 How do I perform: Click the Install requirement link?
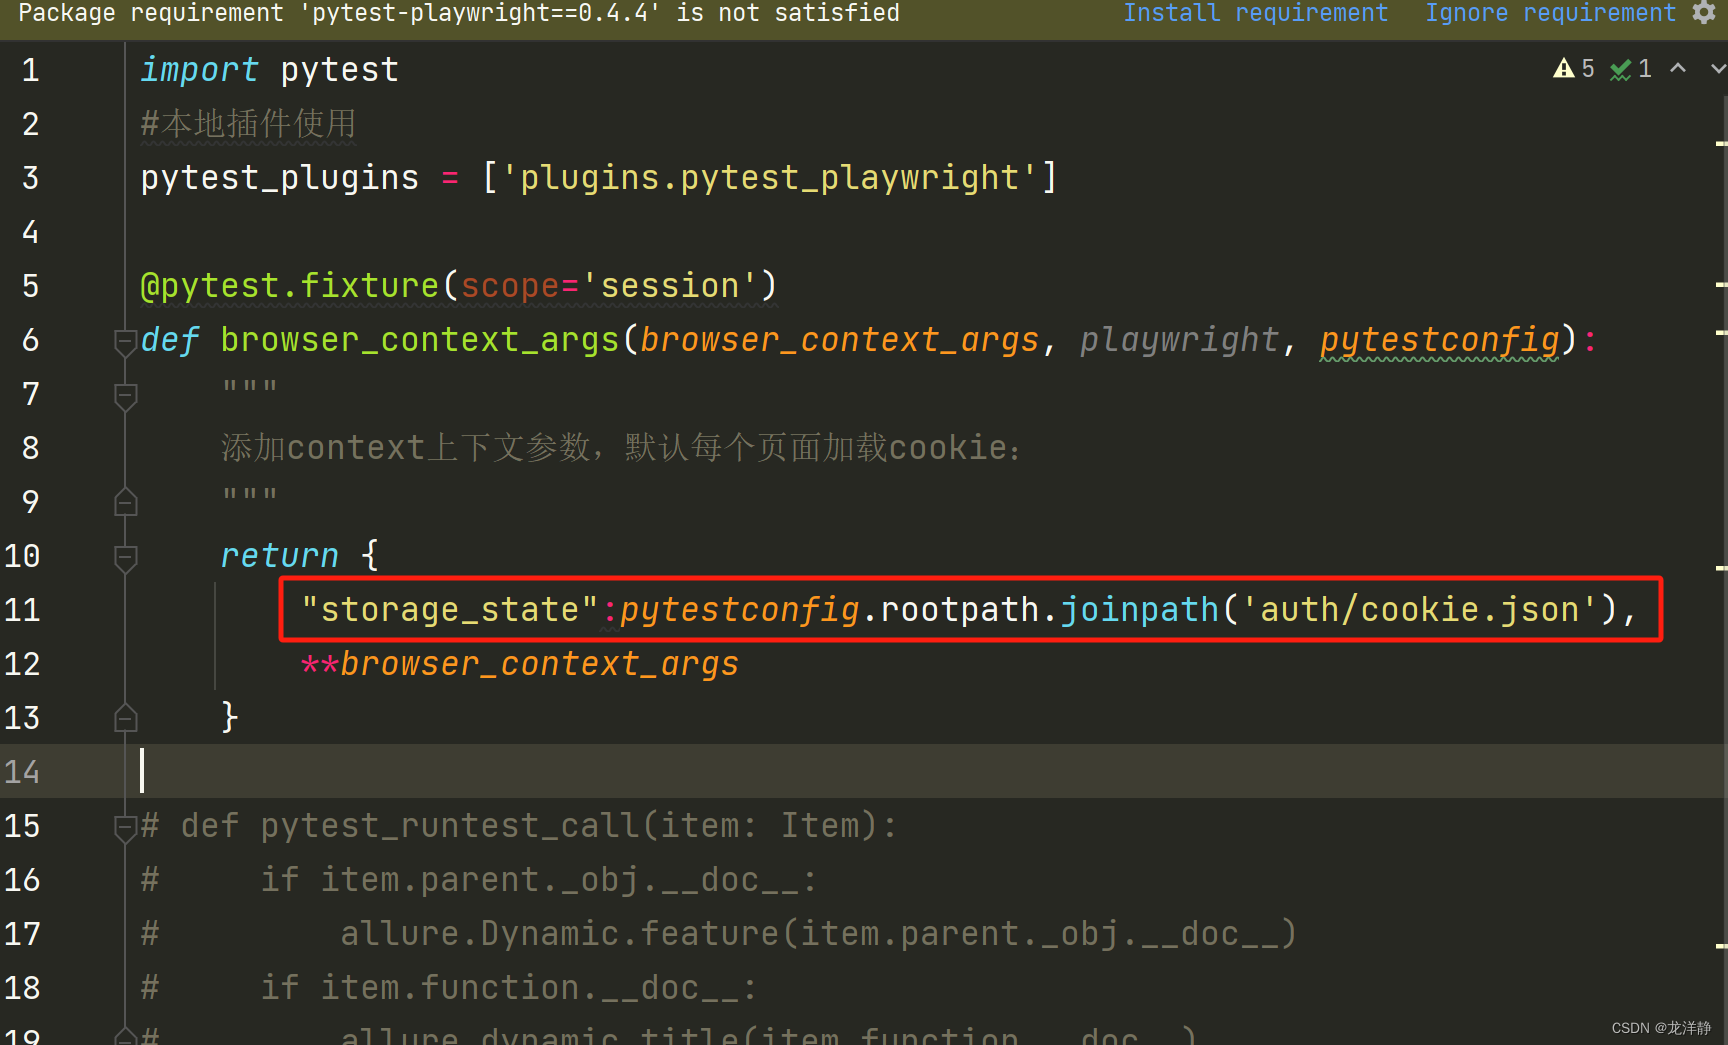tap(1255, 13)
